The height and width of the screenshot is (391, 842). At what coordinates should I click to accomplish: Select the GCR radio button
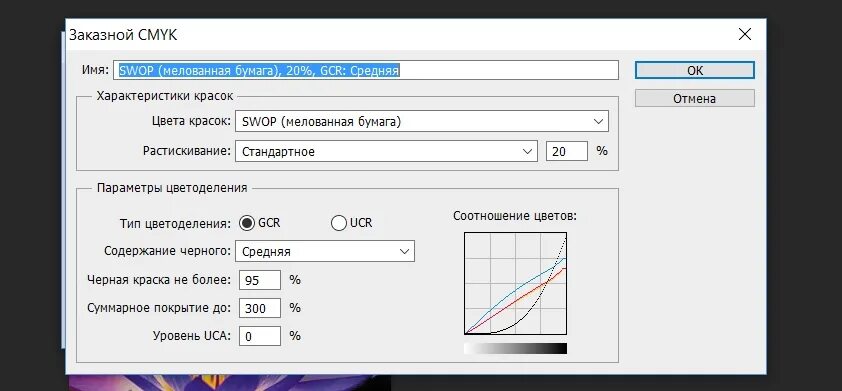pos(247,223)
